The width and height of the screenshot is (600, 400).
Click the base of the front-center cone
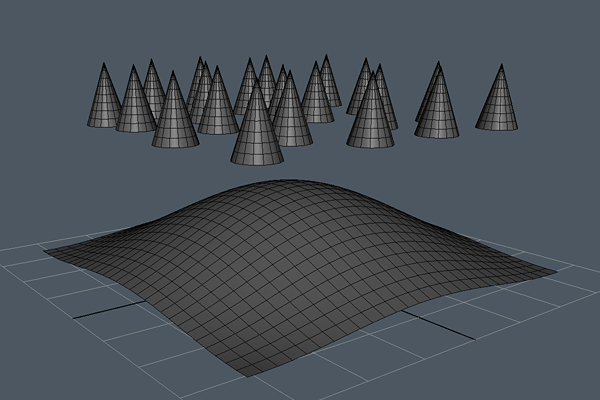(256, 158)
